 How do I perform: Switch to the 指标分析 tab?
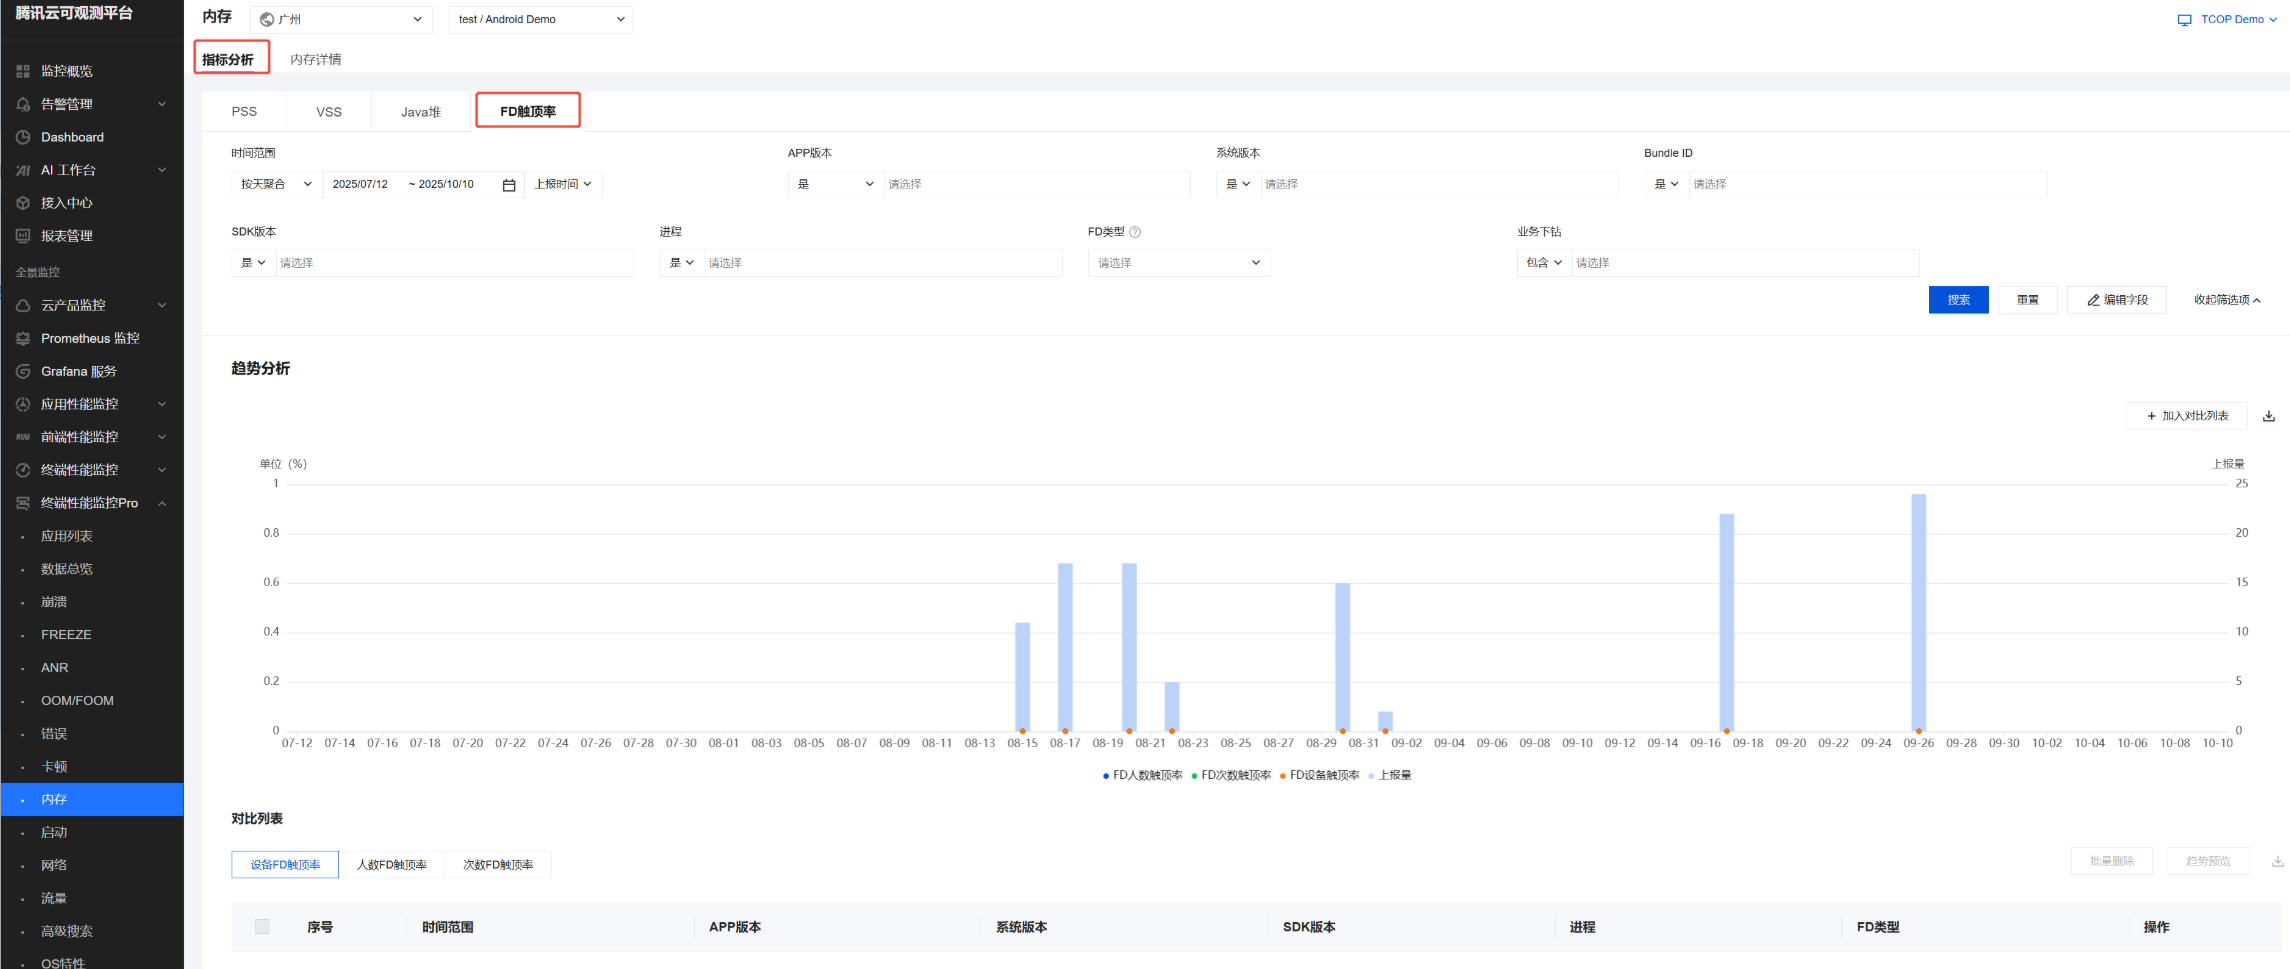tap(228, 60)
